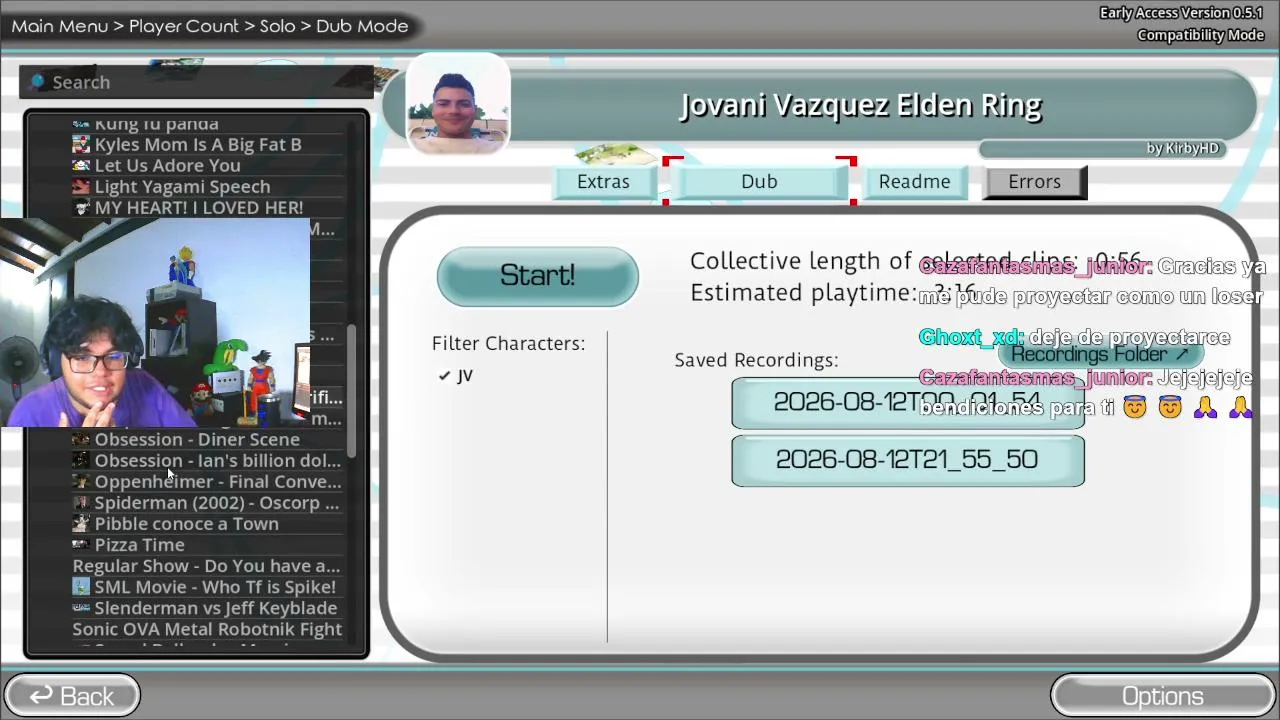Open the saved recording ending in 01_54

click(x=908, y=403)
